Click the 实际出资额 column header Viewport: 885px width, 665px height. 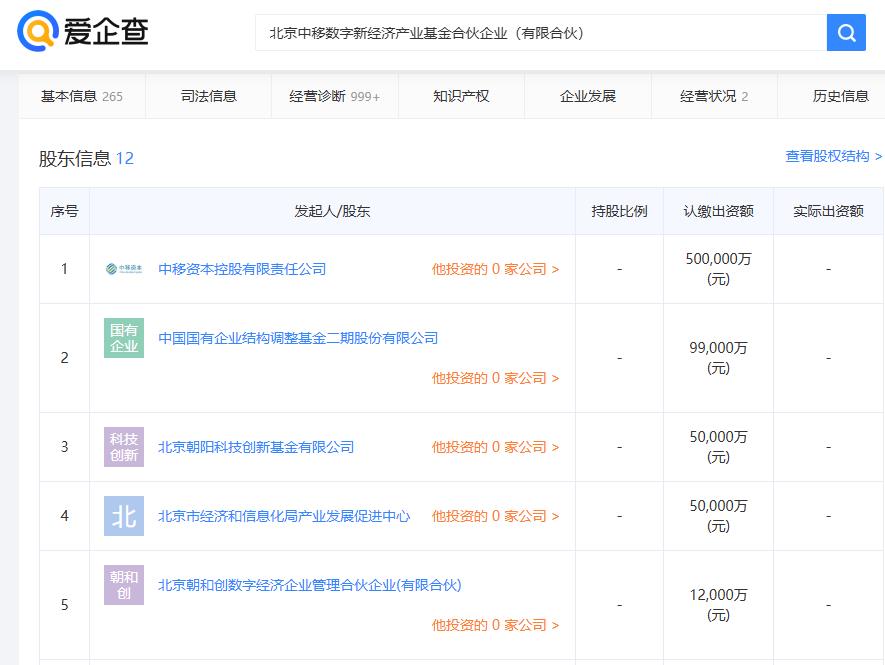[x=828, y=211]
